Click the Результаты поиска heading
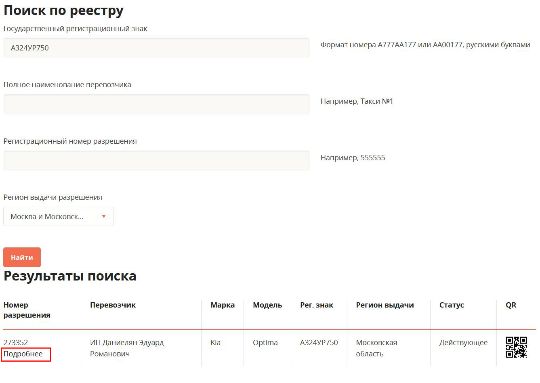Screen dimensions: 540x383 click(x=70, y=276)
